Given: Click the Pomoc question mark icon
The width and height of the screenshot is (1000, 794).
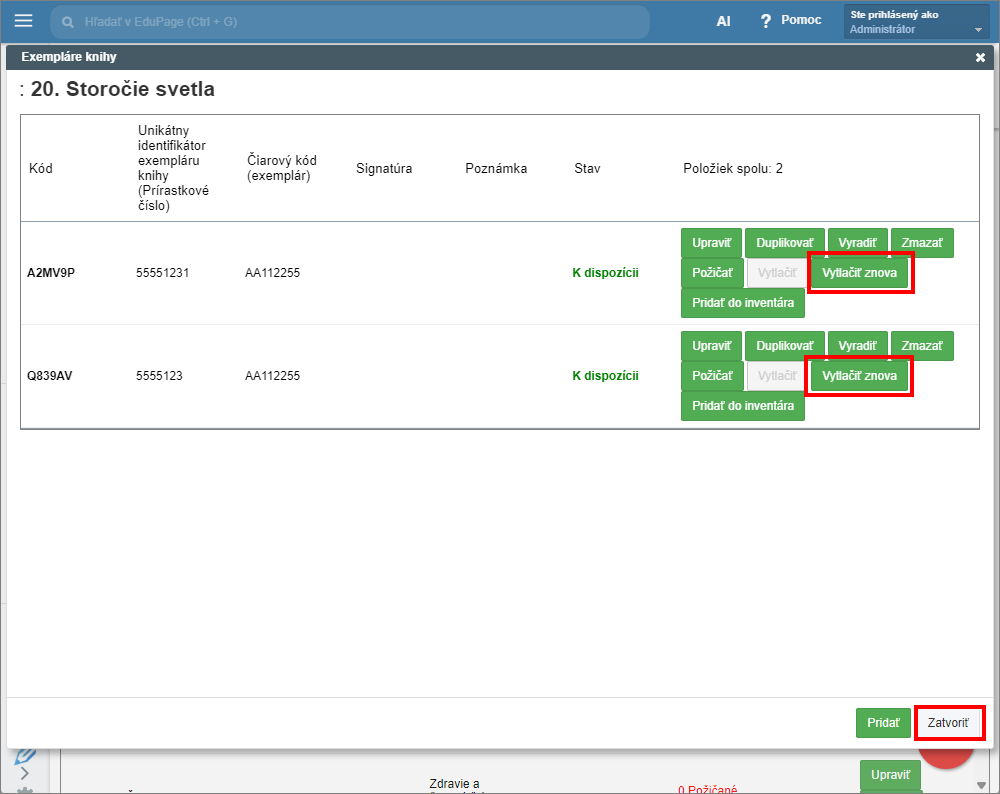Looking at the screenshot, I should 766,21.
